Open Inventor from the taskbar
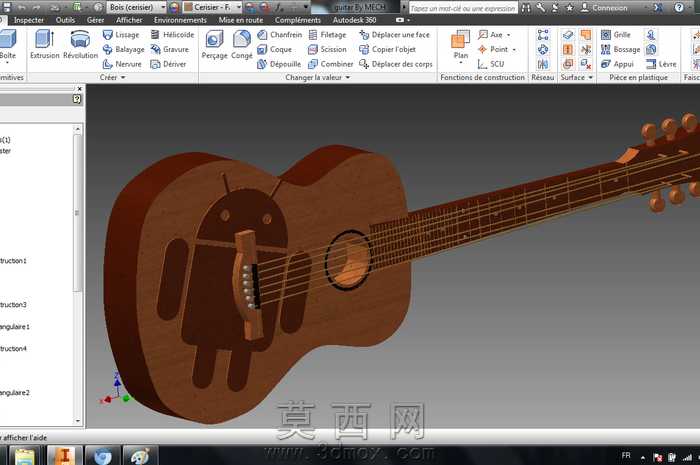This screenshot has width=700, height=465. [x=65, y=456]
